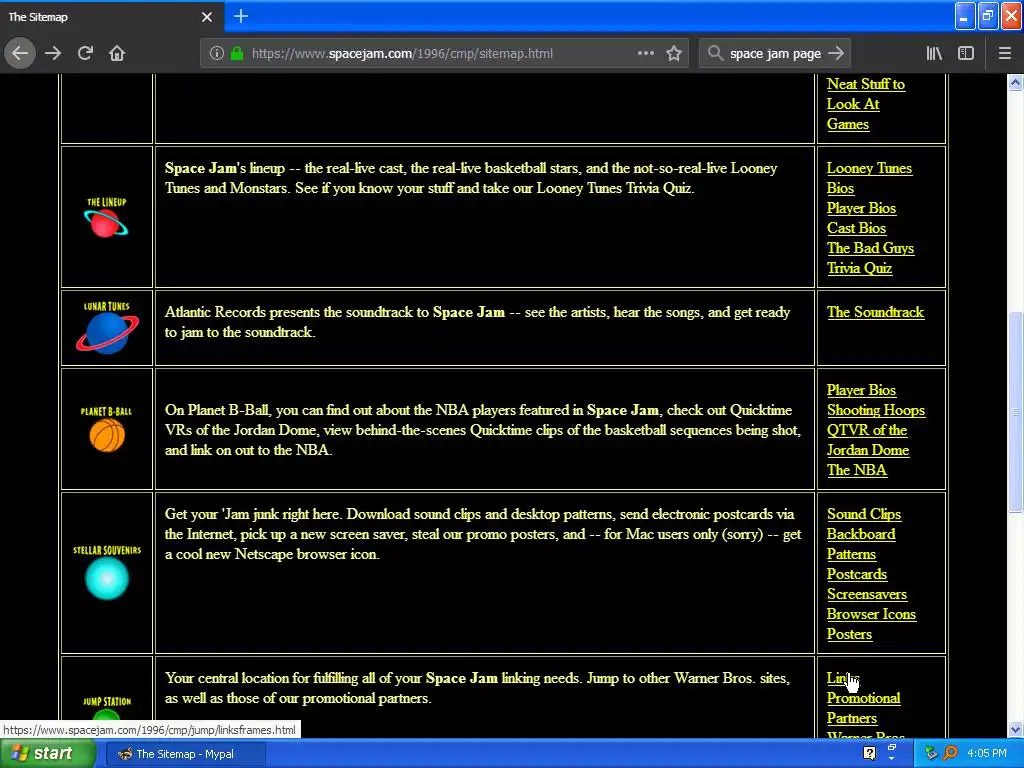
Task: Click the Lunar Tunes planet image
Action: click(x=106, y=328)
